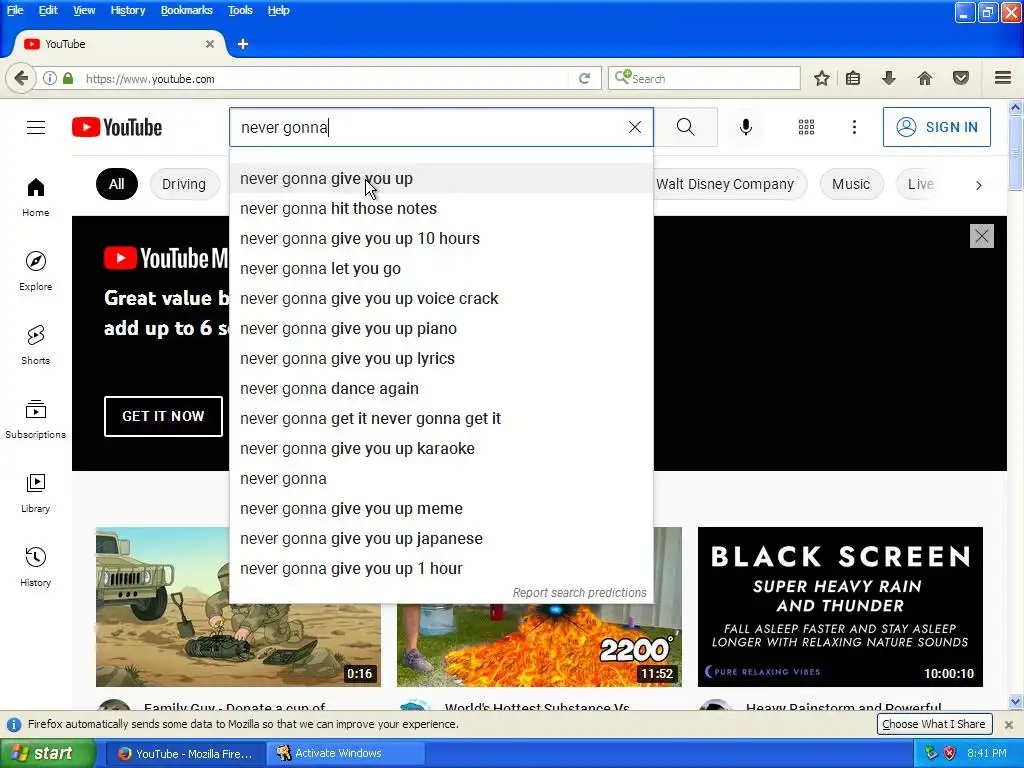Open a new tab with plus

243,44
